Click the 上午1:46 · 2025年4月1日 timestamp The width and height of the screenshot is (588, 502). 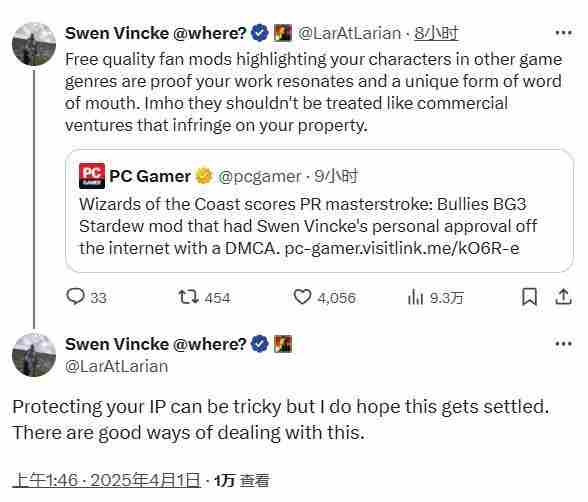[107, 480]
